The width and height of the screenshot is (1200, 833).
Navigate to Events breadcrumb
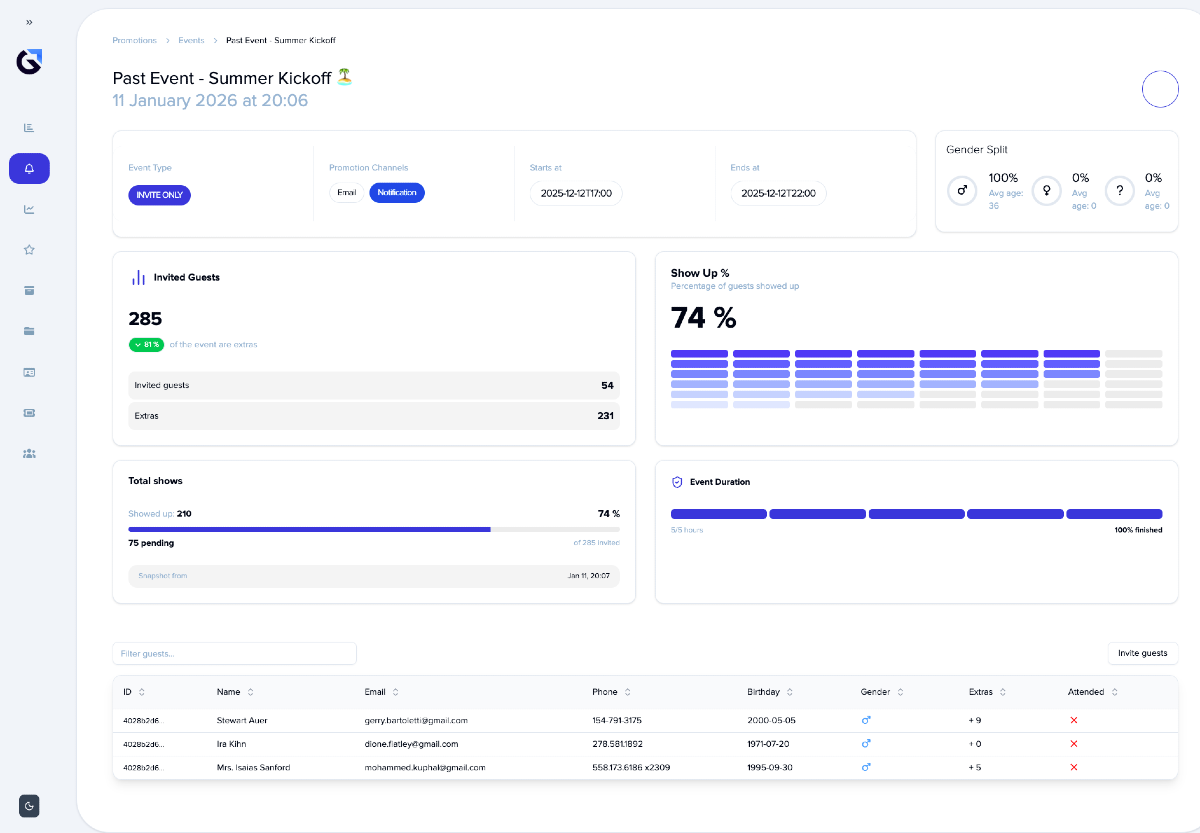(191, 41)
